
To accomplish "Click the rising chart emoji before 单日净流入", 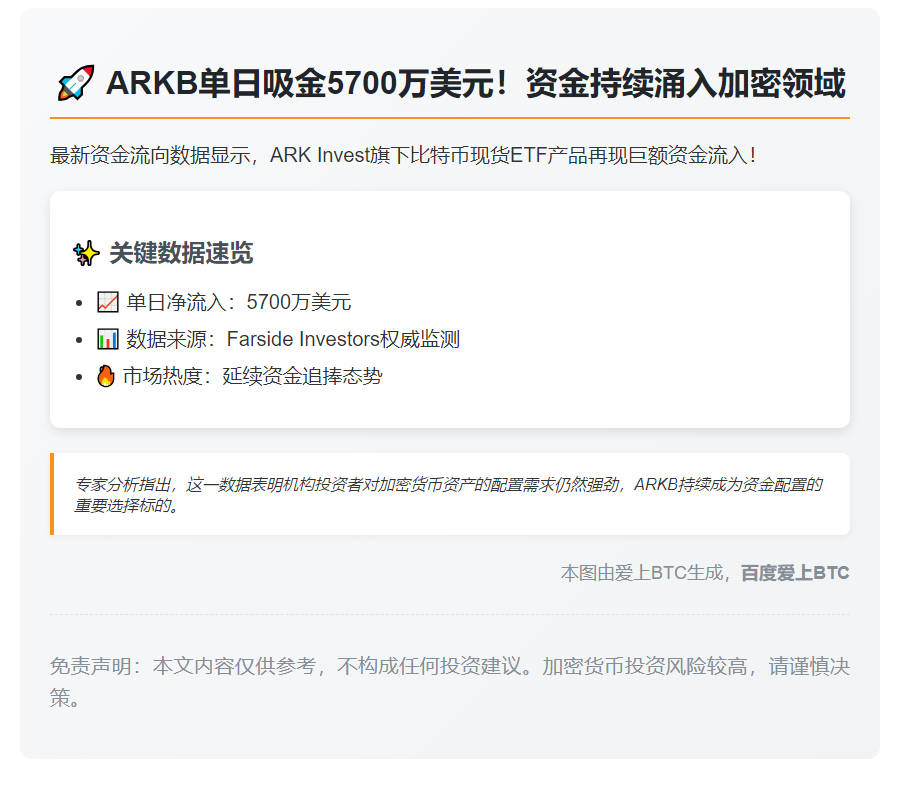I will 108,302.
